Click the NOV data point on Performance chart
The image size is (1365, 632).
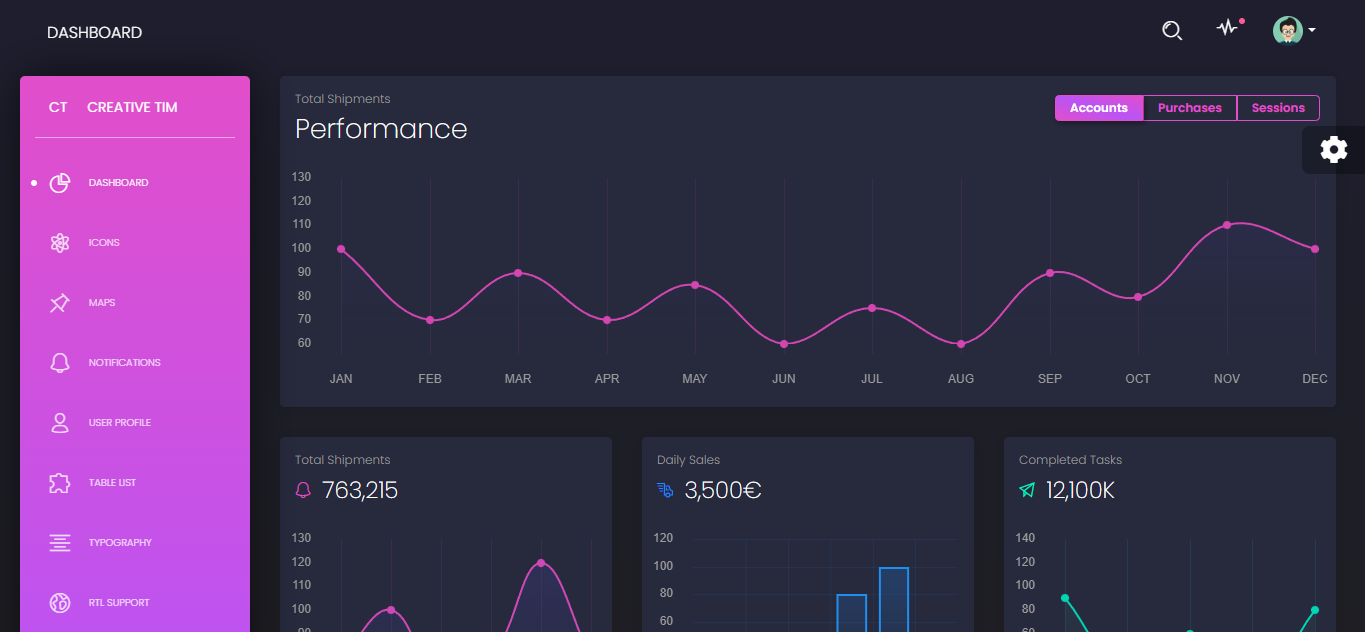[x=1226, y=226]
